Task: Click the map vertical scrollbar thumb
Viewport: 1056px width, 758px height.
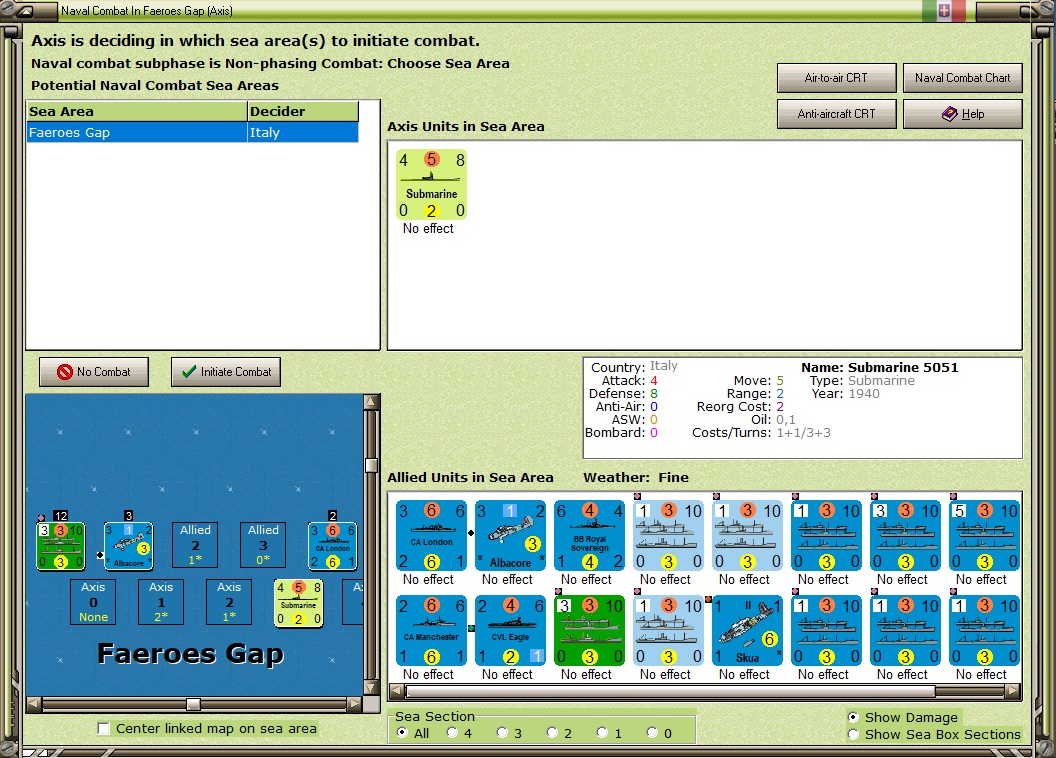Action: [370, 465]
